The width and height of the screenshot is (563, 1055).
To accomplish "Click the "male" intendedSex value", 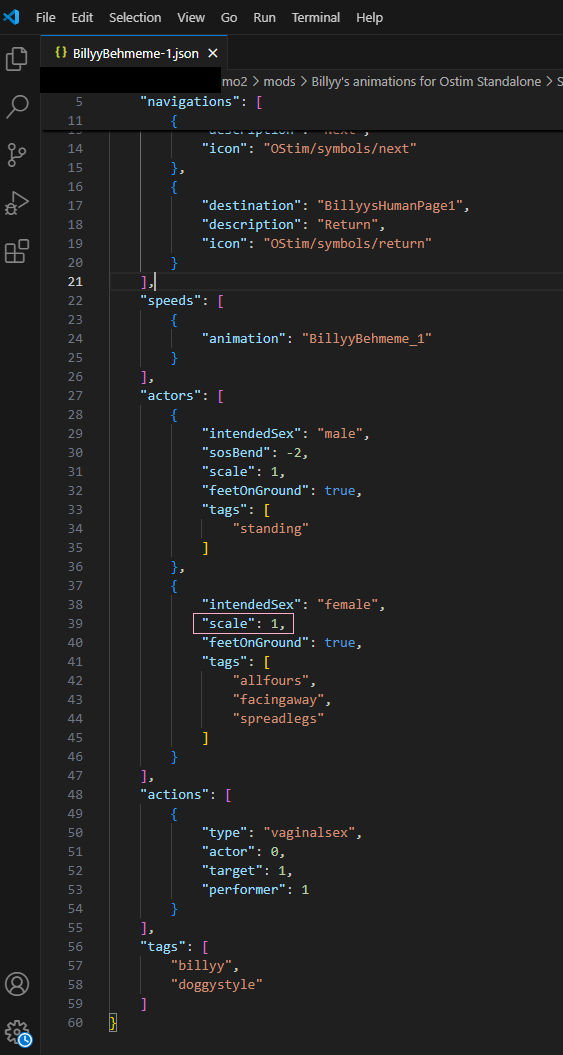I will pyautogui.click(x=339, y=433).
